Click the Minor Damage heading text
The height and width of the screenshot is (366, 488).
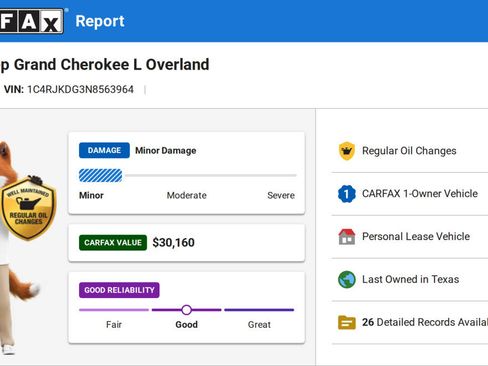[x=166, y=151]
